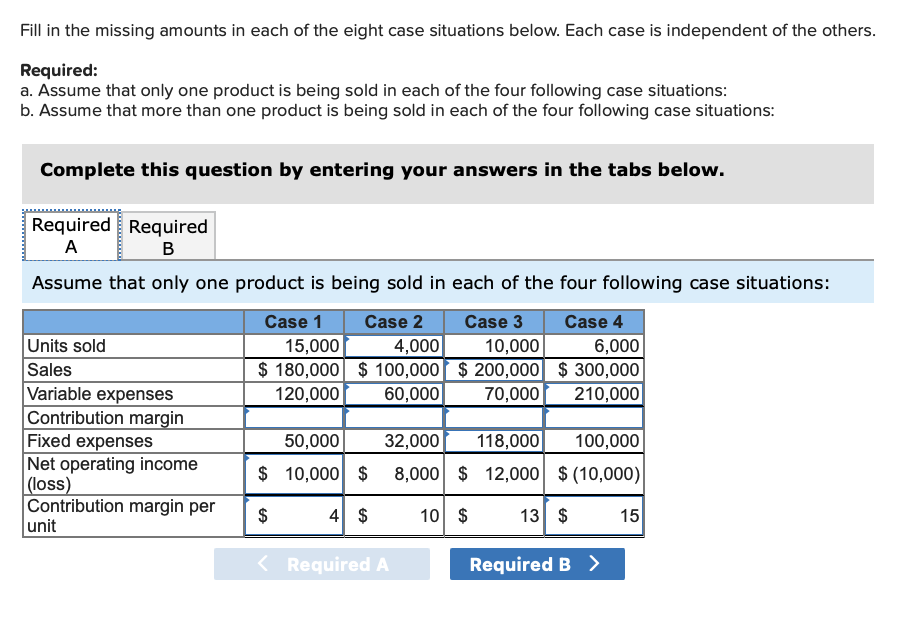Click the Required A back button
The width and height of the screenshot is (912, 628).
point(322,564)
